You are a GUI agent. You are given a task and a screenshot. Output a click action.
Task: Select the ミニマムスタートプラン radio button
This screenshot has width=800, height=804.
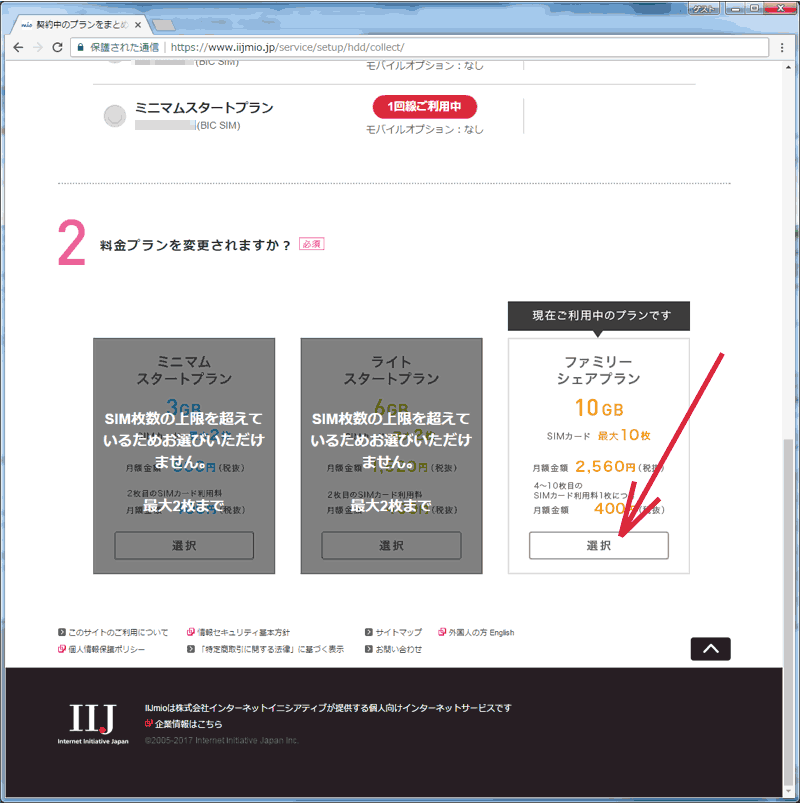(115, 116)
